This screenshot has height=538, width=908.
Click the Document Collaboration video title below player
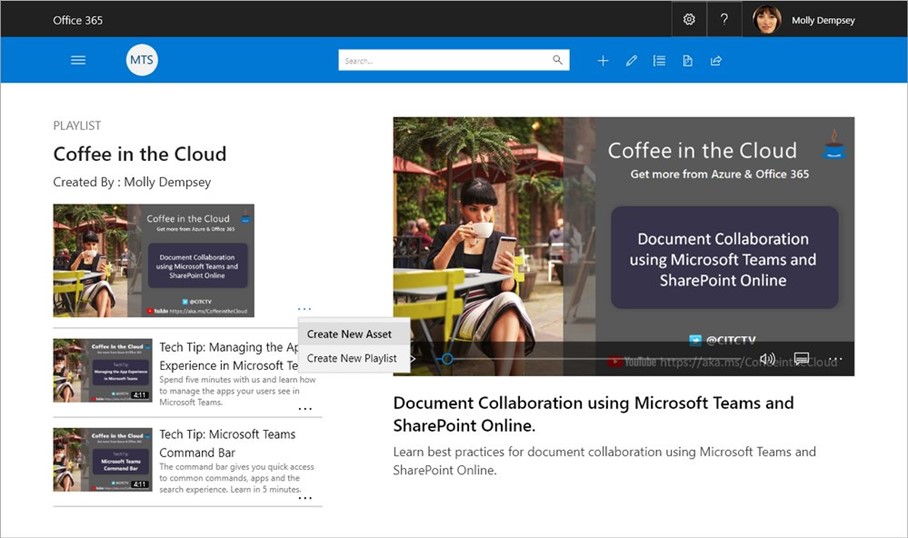click(594, 414)
